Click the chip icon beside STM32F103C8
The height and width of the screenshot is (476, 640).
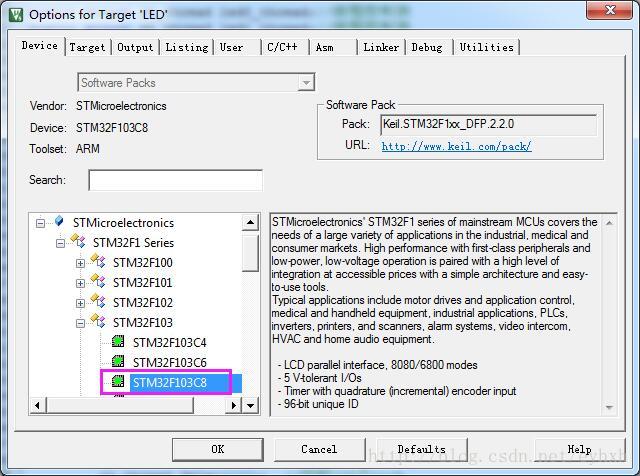tap(118, 381)
